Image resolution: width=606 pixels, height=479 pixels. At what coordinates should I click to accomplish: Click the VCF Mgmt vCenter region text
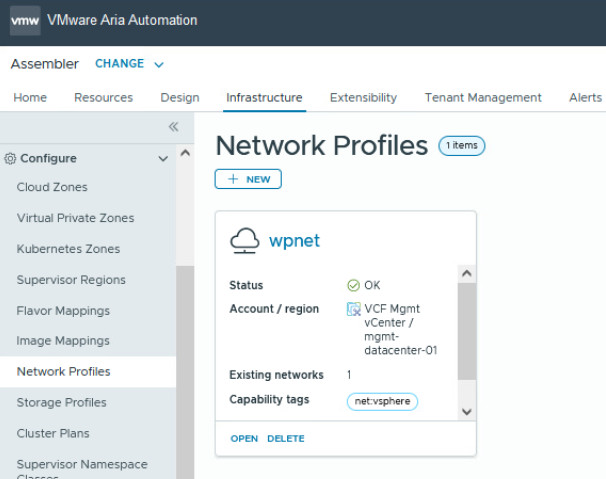pyautogui.click(x=401, y=329)
